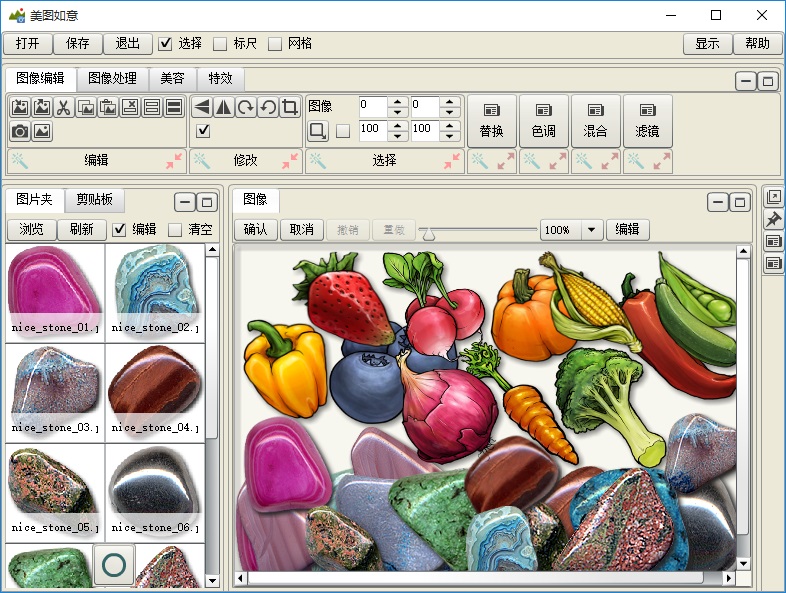Switch to the 图像处理 tab
Viewport: 786px width, 593px height.
pyautogui.click(x=112, y=78)
